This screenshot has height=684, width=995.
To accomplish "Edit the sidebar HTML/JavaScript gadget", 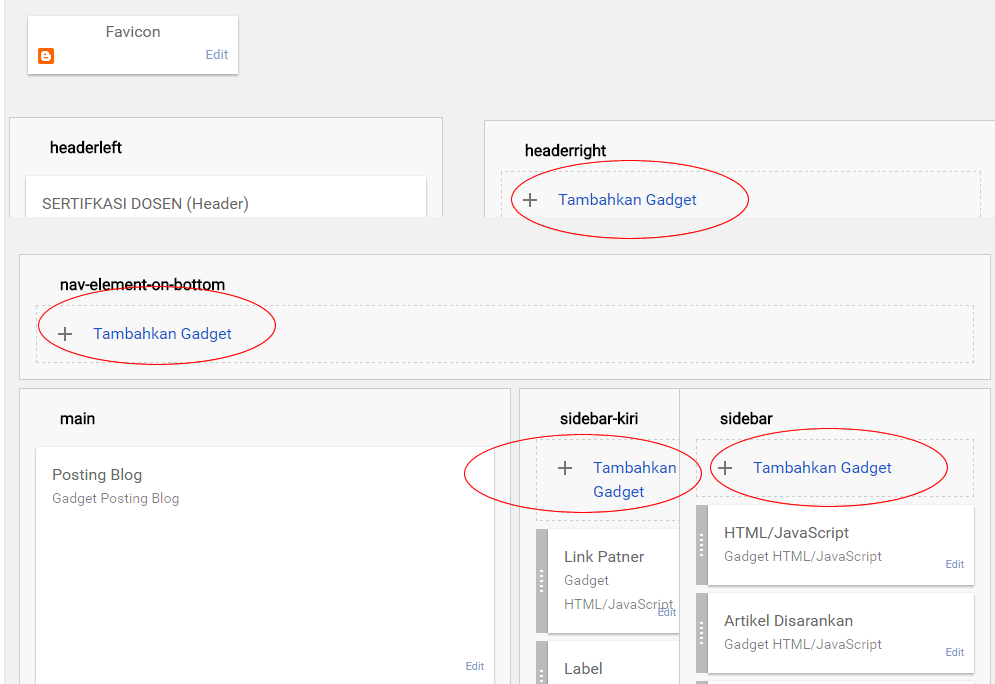I will coord(955,564).
